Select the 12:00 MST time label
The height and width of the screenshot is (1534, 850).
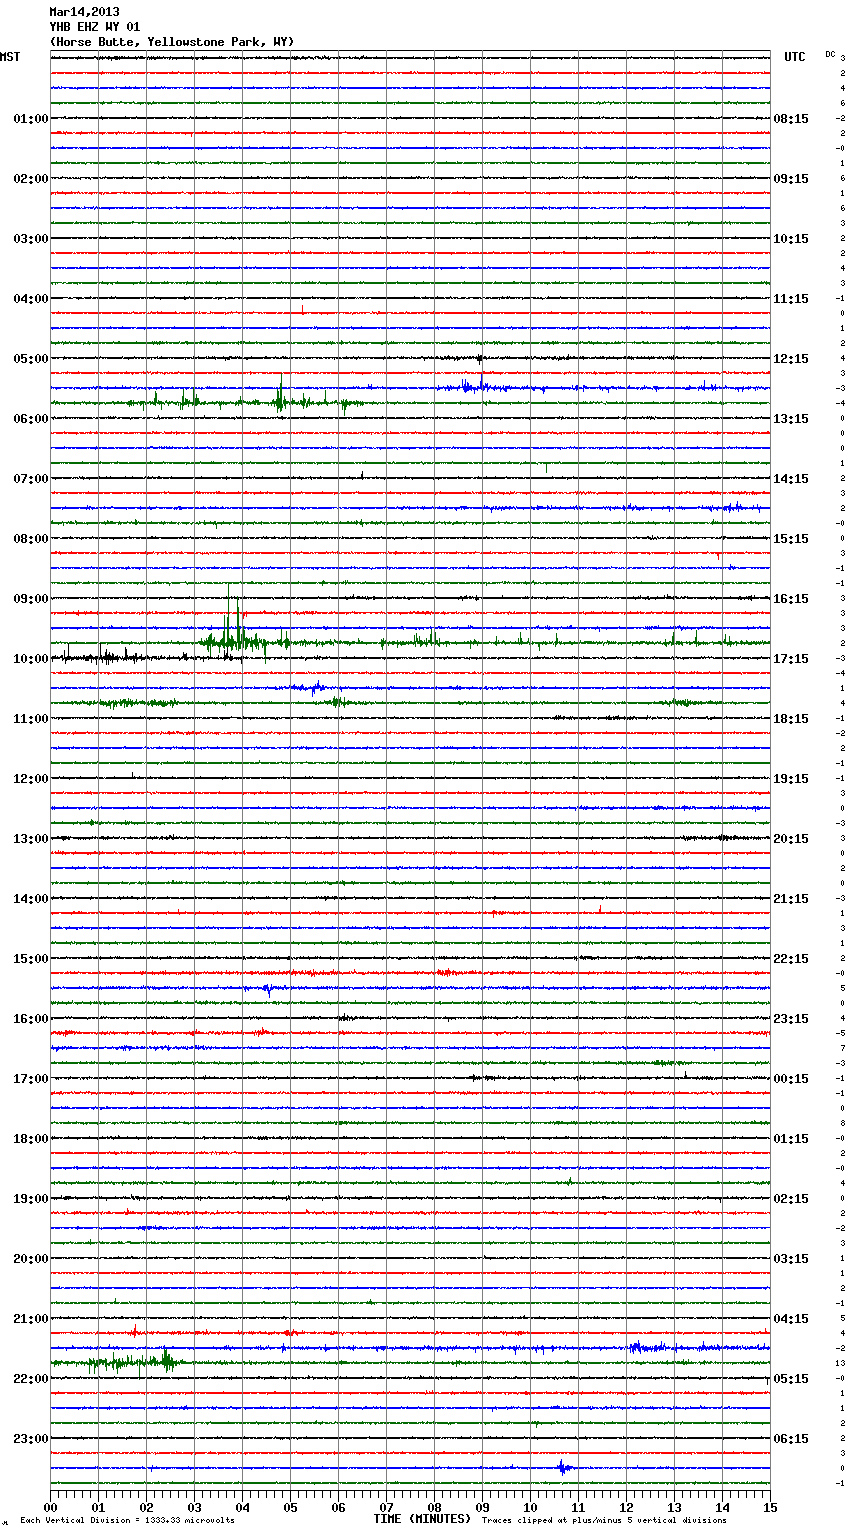(x=31, y=779)
